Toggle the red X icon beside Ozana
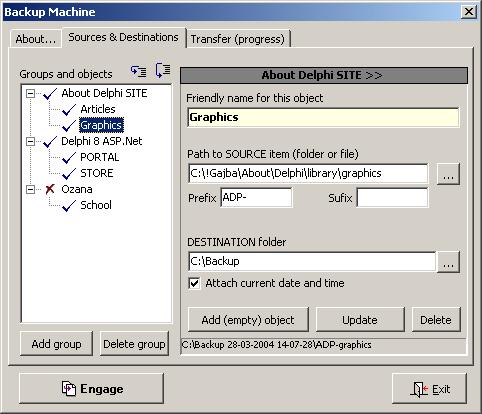 [50, 189]
